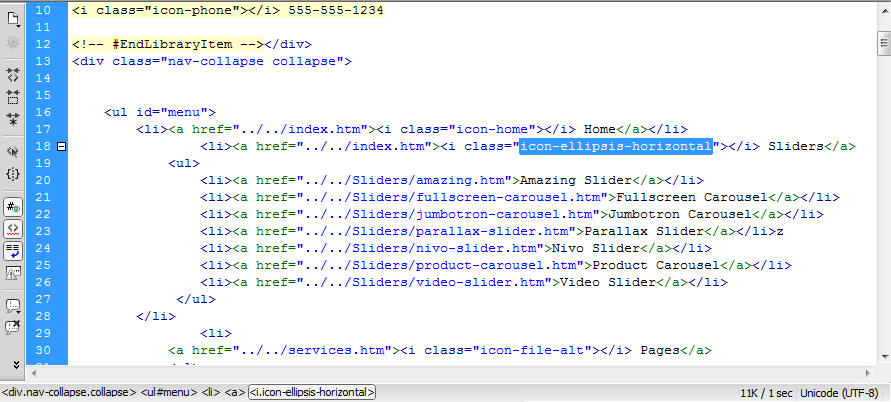Select i.icon-ellipsis-horizontal in tag selector
The width and height of the screenshot is (891, 402).
point(312,392)
